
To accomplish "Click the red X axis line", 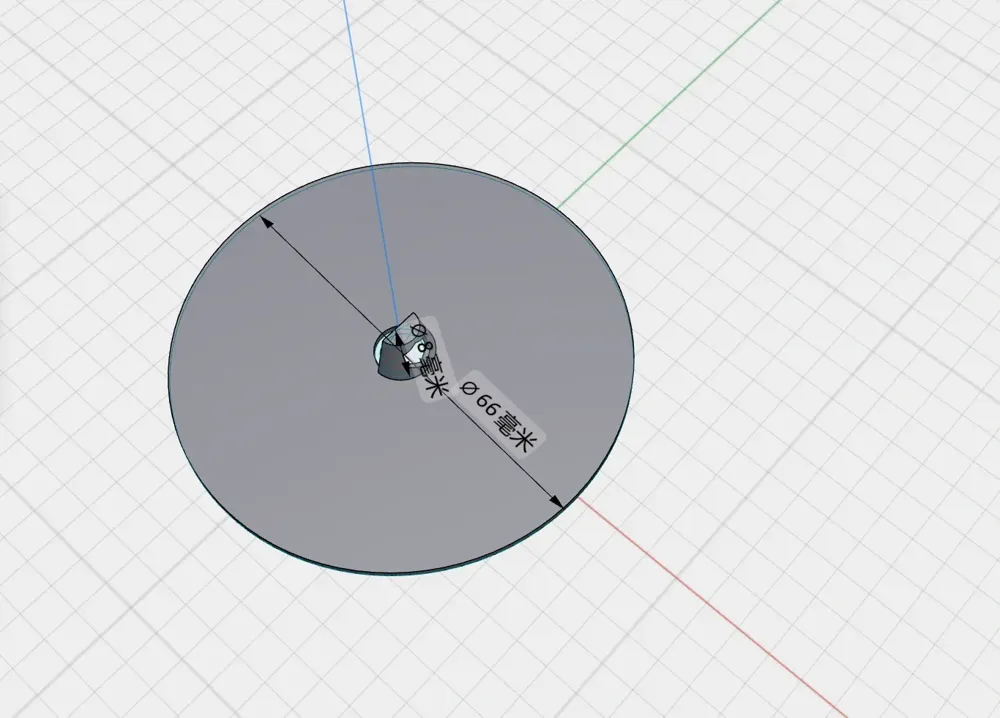I will point(714,610).
